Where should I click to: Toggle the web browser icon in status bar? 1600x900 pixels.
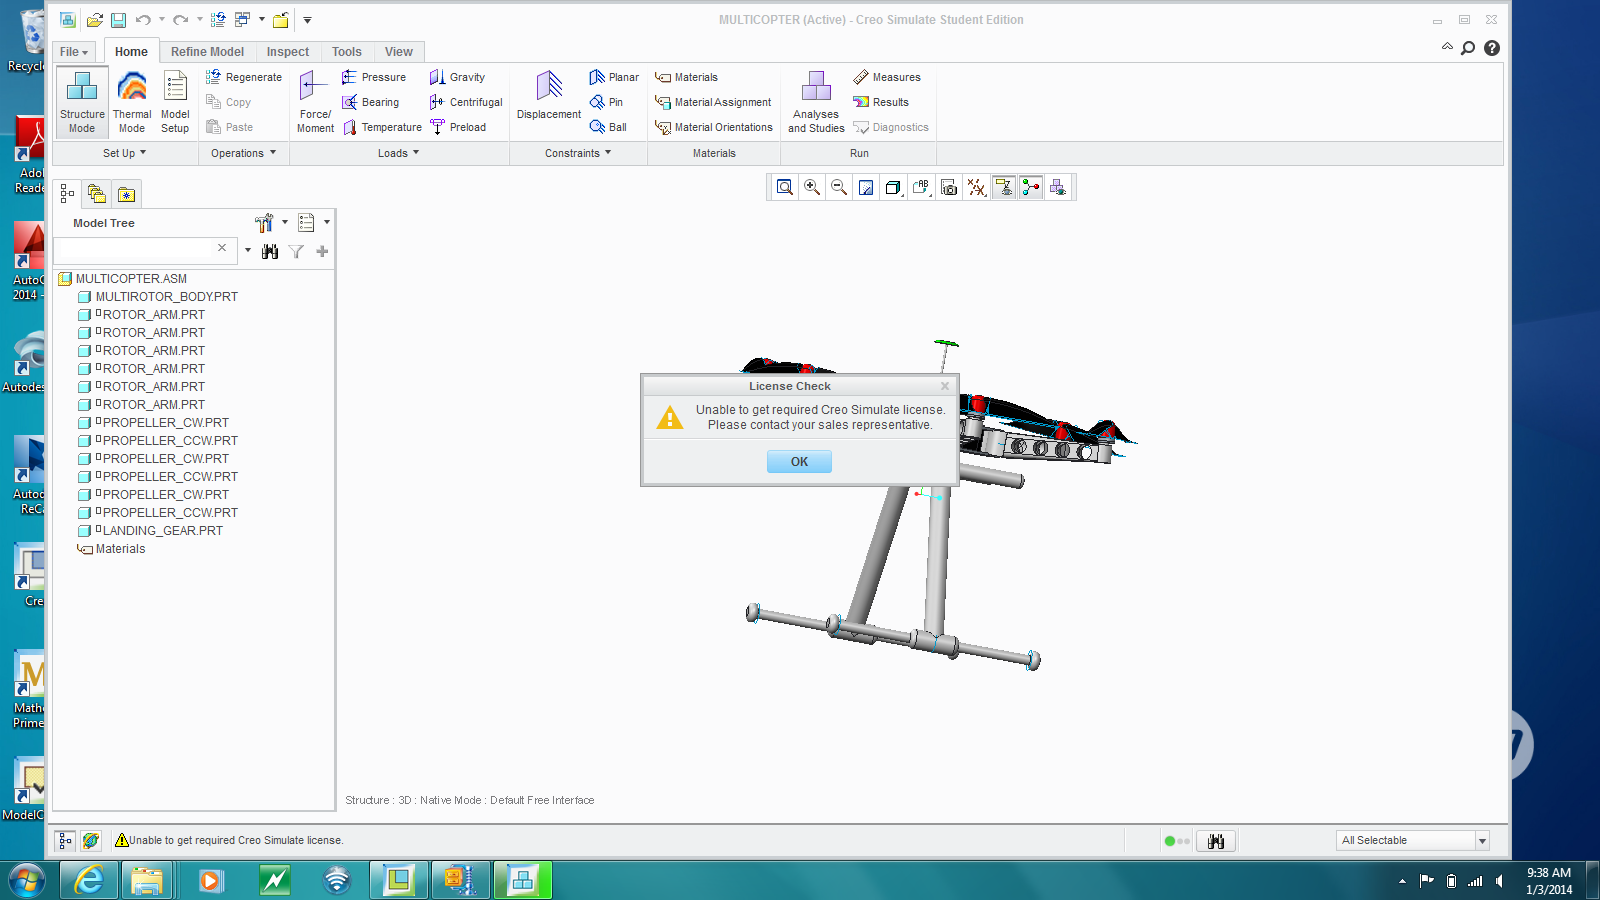click(91, 841)
